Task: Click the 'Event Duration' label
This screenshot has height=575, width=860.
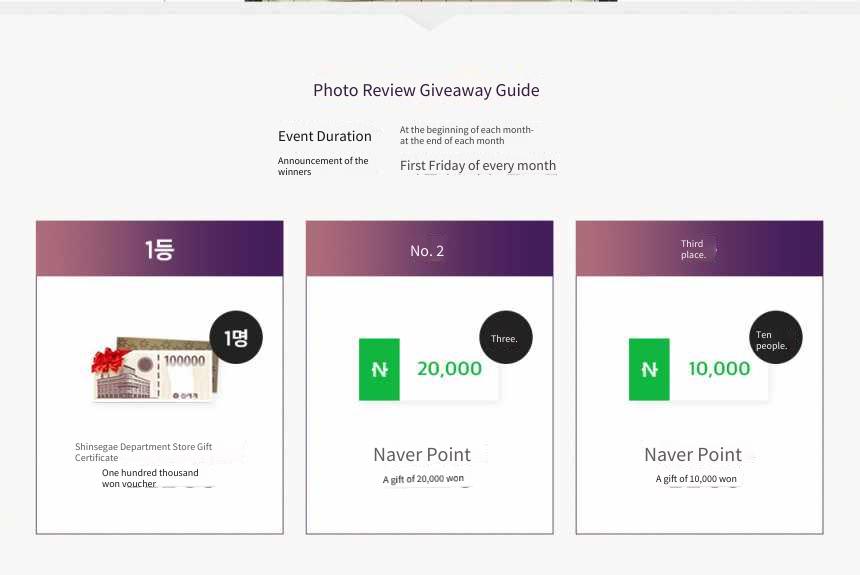Action: pyautogui.click(x=325, y=136)
